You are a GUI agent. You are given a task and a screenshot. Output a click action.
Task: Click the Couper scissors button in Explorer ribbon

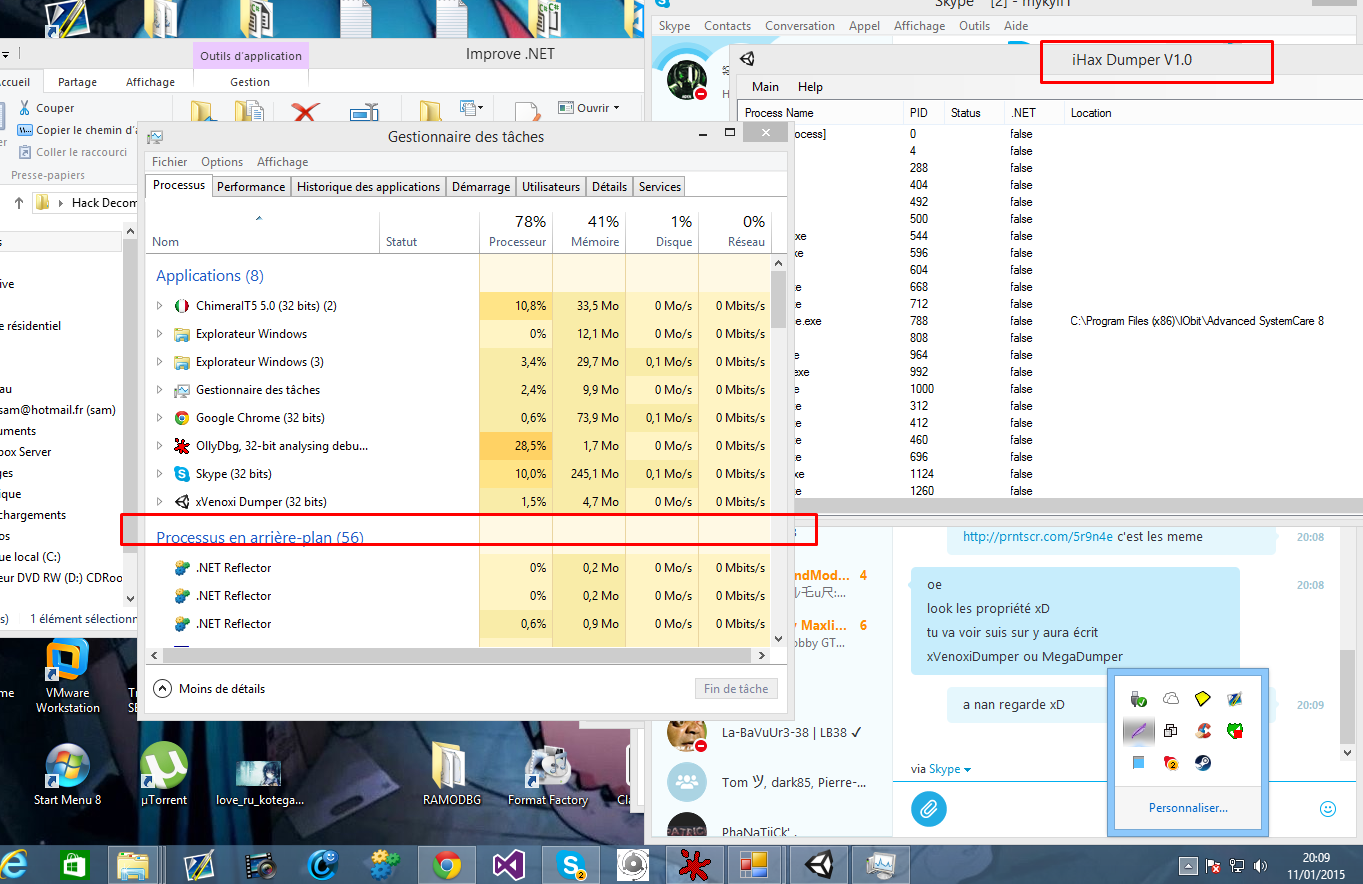[46, 108]
